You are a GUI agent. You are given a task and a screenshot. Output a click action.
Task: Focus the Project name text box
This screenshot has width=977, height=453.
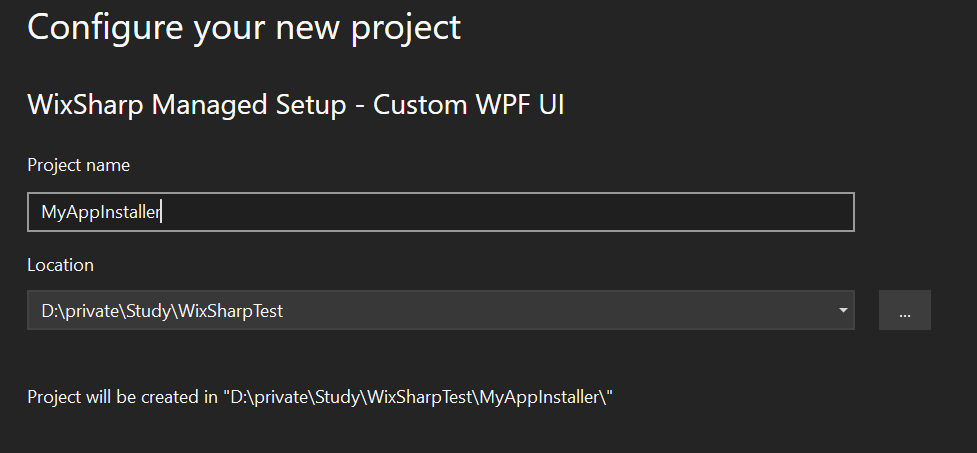click(x=441, y=212)
